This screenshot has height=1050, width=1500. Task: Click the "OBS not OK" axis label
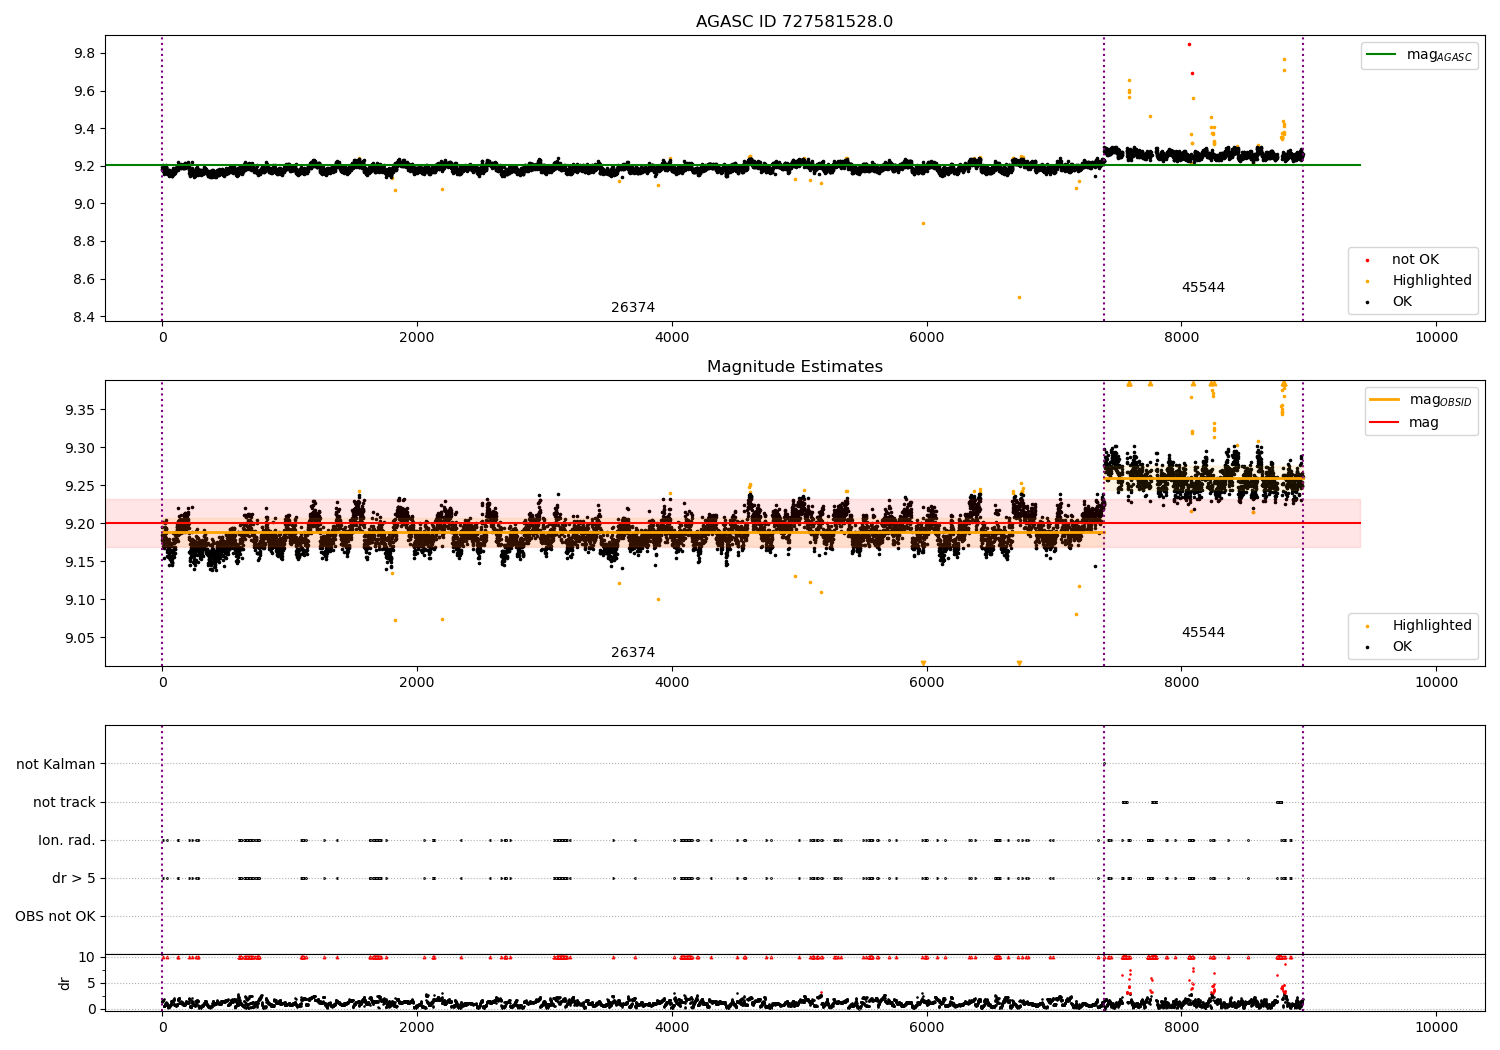tap(55, 917)
